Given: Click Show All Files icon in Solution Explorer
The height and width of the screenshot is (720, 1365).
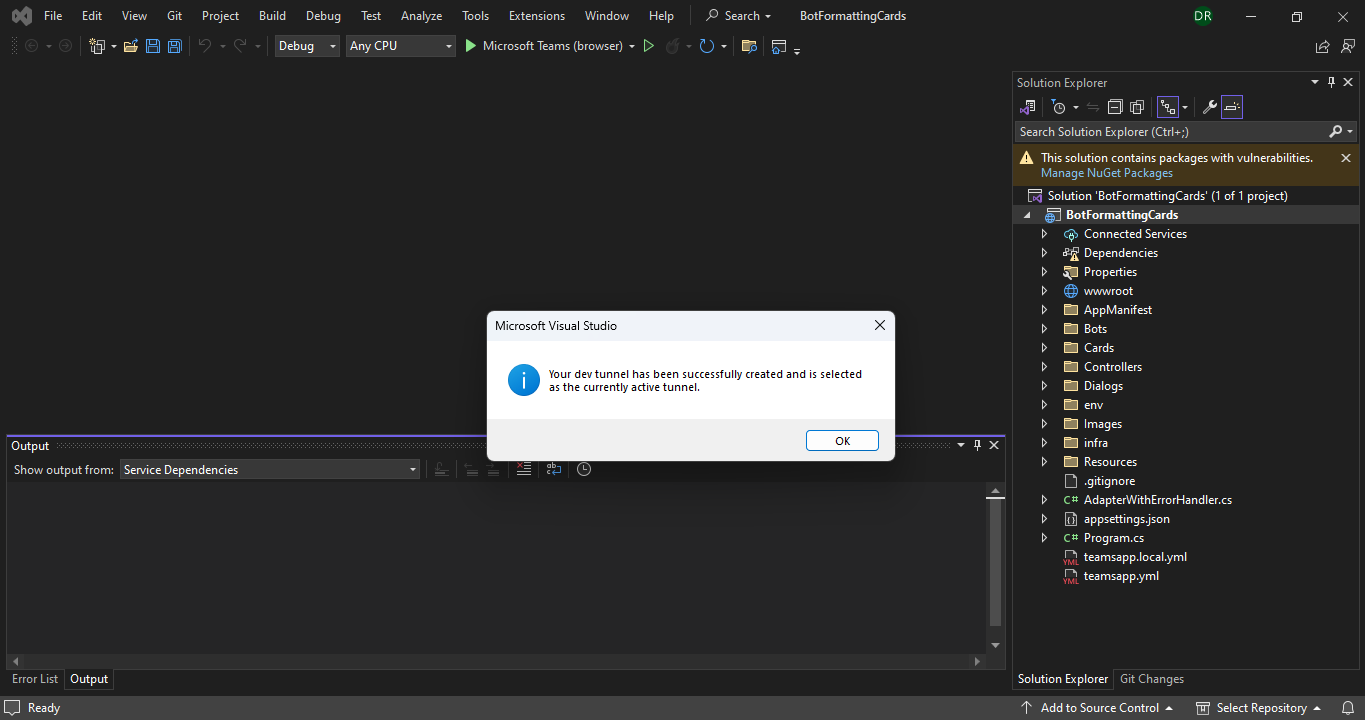Looking at the screenshot, I should click(1137, 107).
